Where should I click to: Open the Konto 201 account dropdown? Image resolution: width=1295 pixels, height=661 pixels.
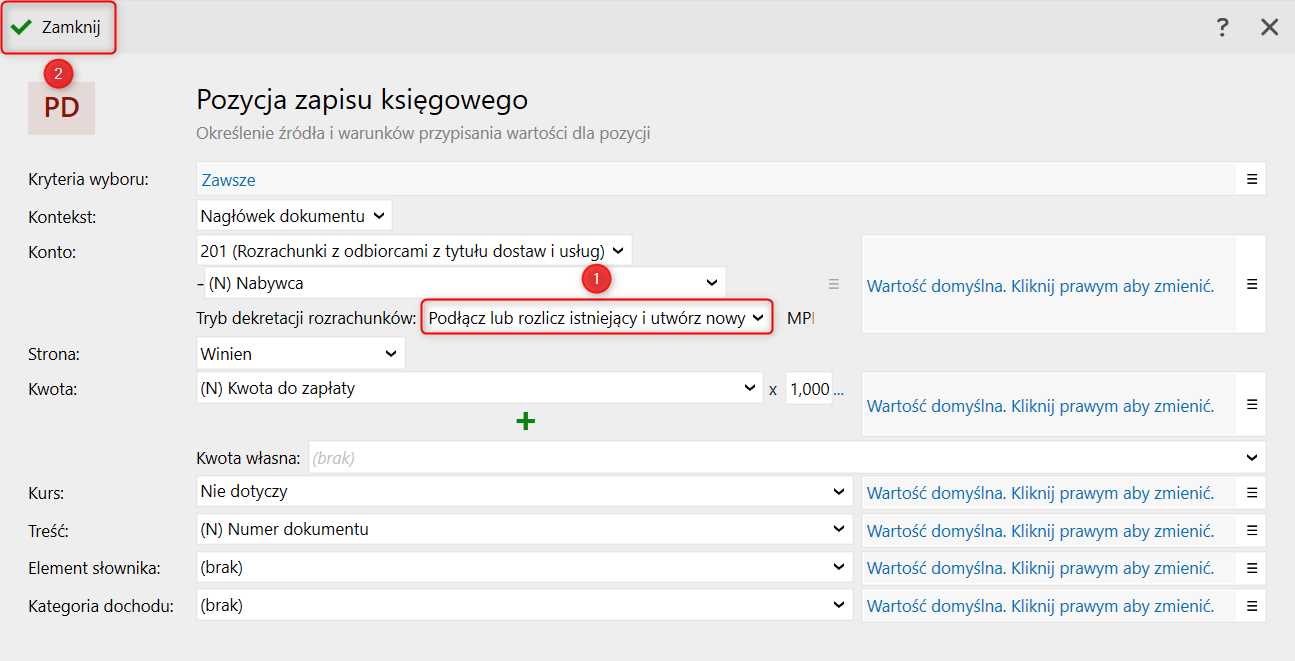414,250
